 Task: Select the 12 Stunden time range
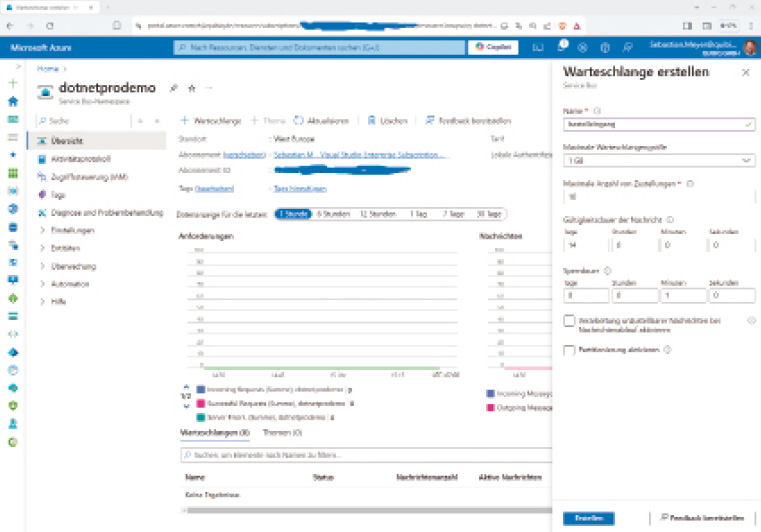click(x=378, y=214)
